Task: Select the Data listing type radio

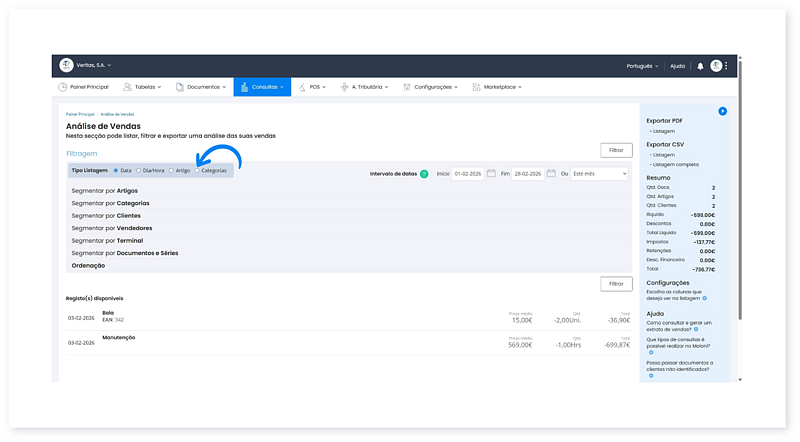Action: [116, 171]
